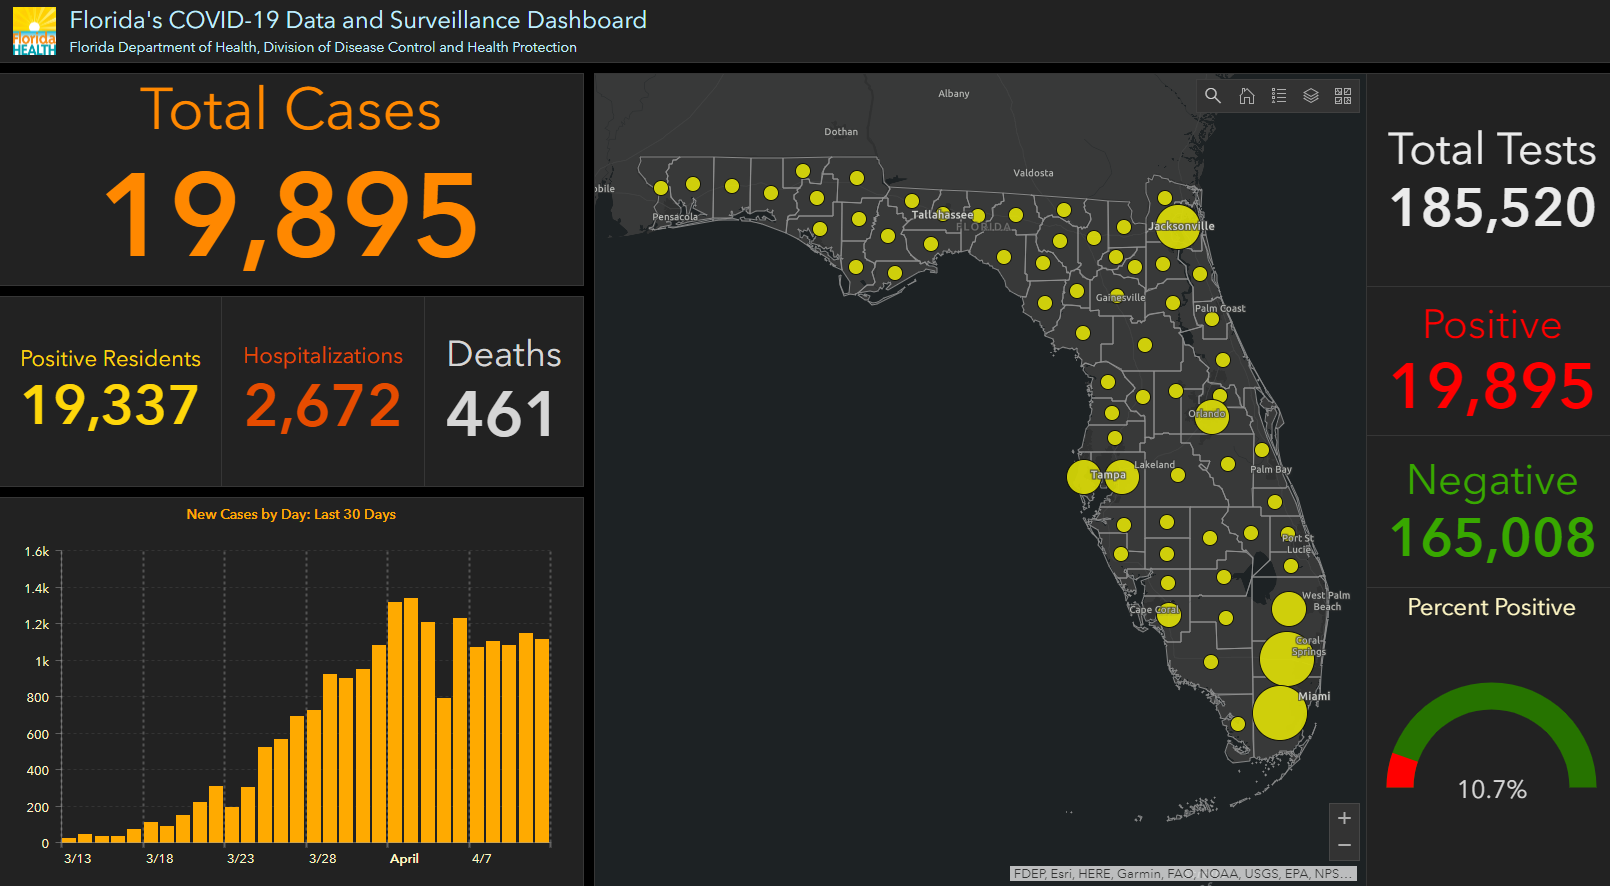Click the Cape Coral case bubble

(1169, 615)
